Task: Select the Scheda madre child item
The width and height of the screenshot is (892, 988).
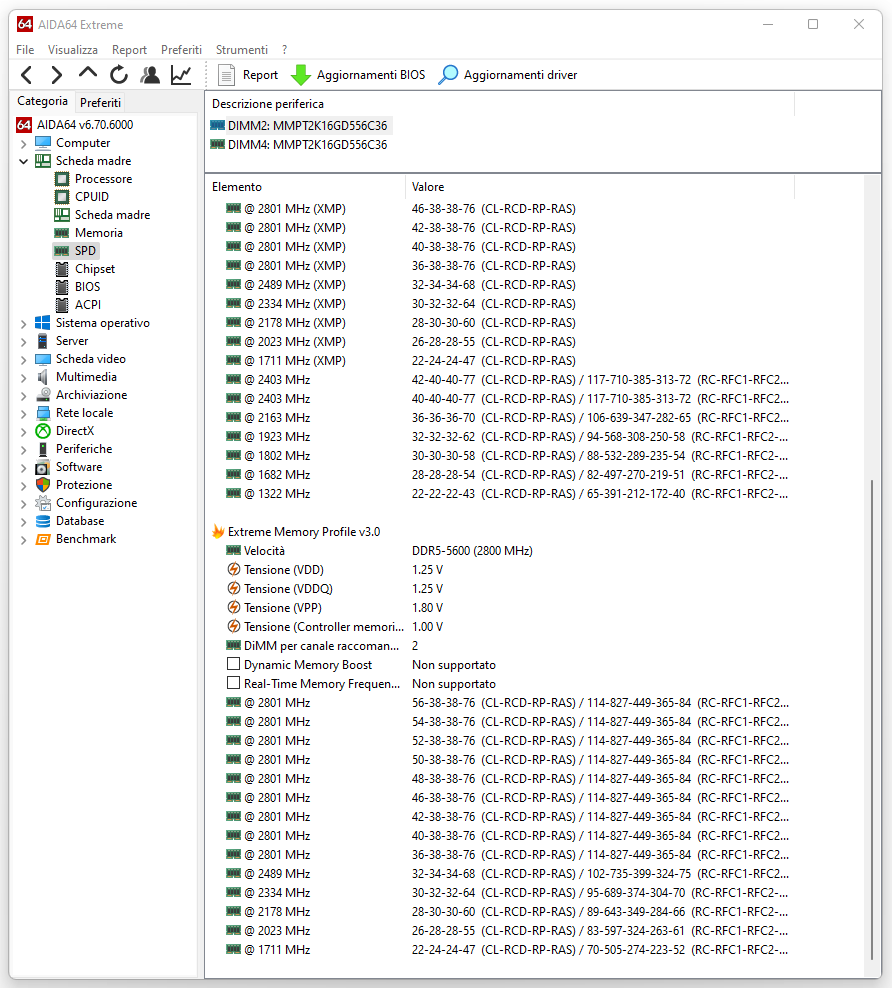Action: click(112, 215)
